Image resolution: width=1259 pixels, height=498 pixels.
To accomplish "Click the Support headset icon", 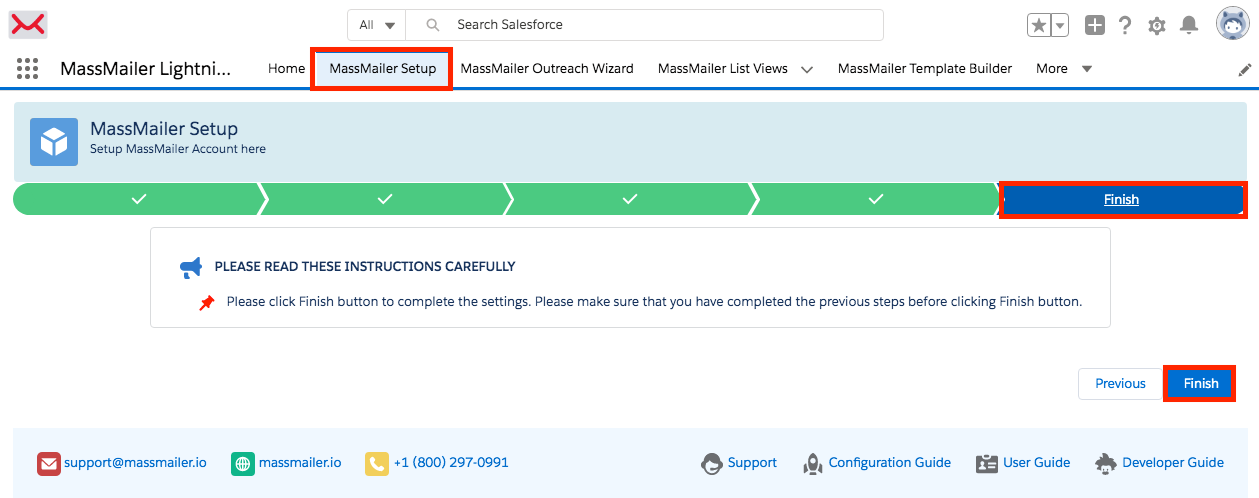I will pyautogui.click(x=712, y=463).
